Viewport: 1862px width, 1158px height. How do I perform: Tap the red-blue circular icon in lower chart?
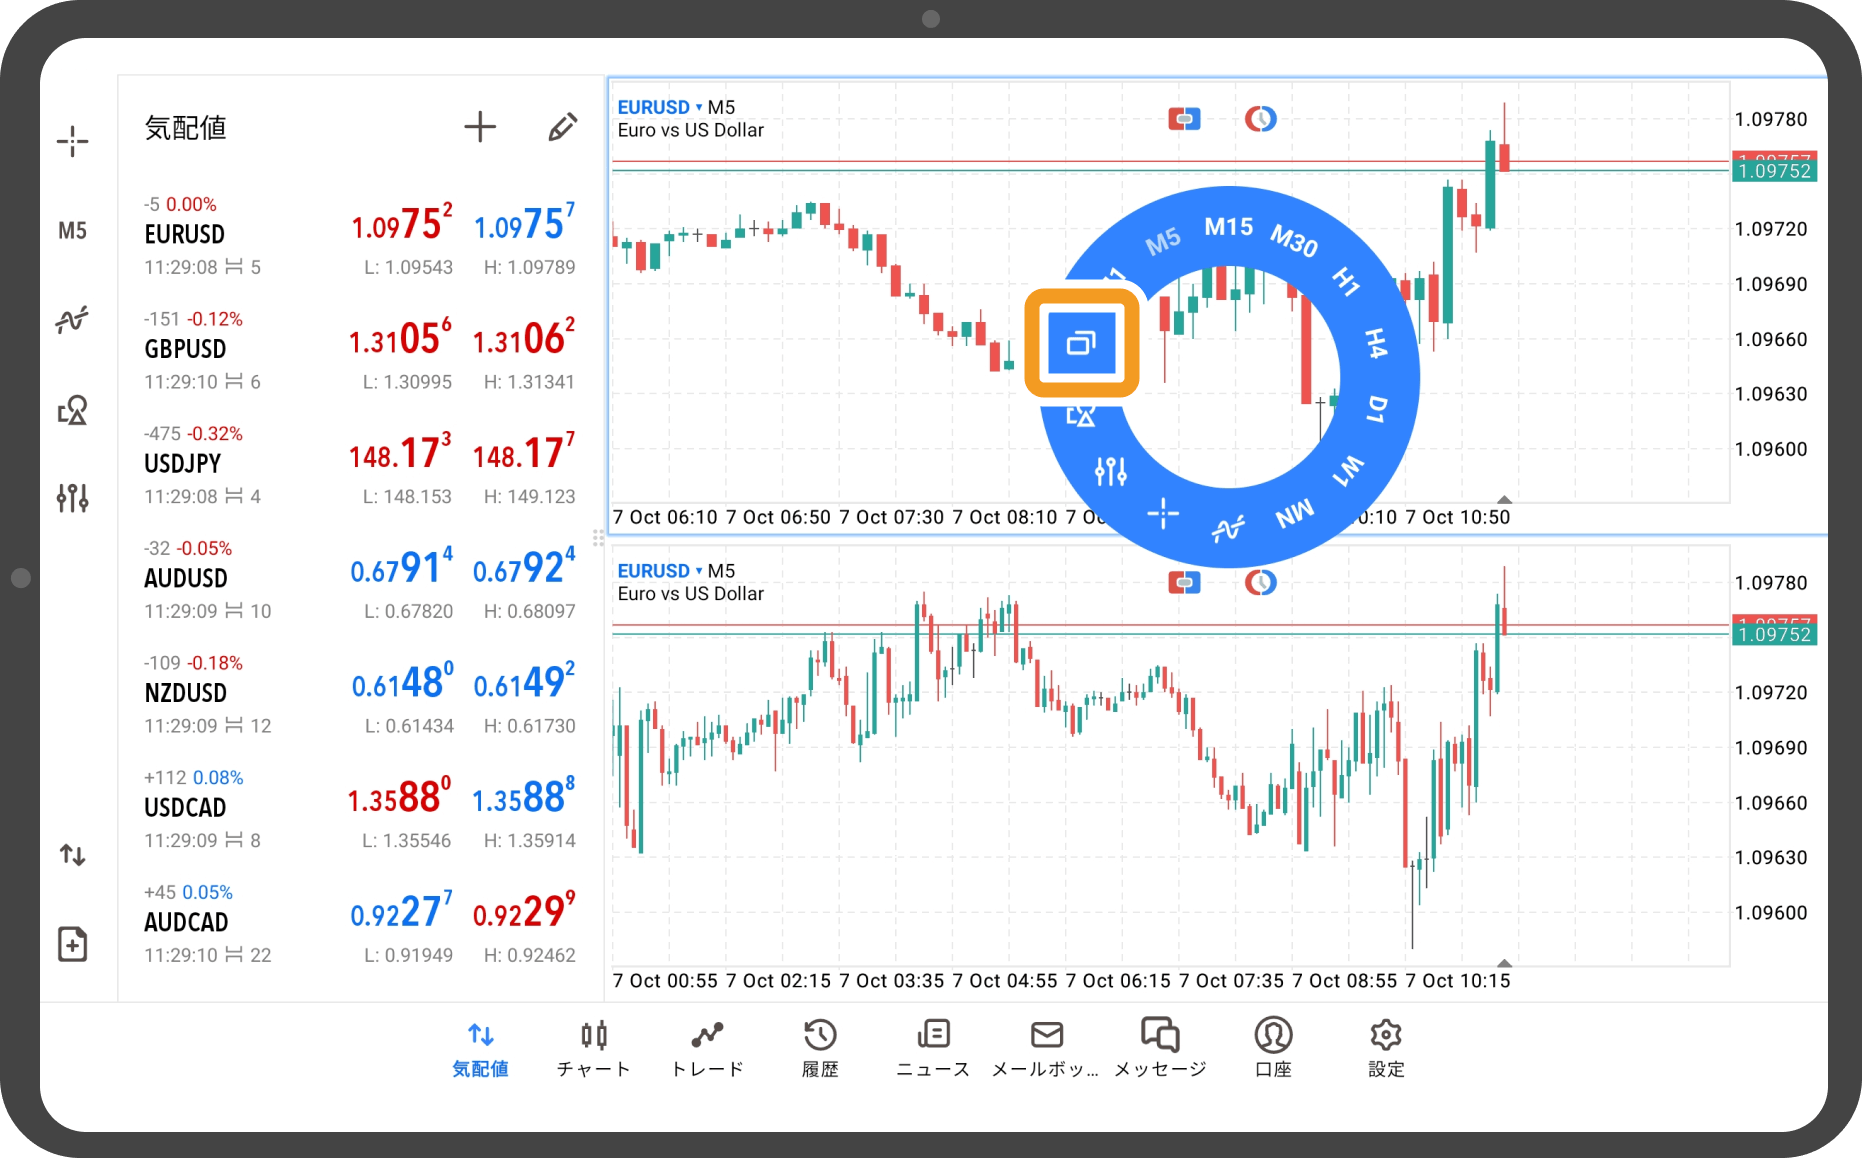(1261, 582)
